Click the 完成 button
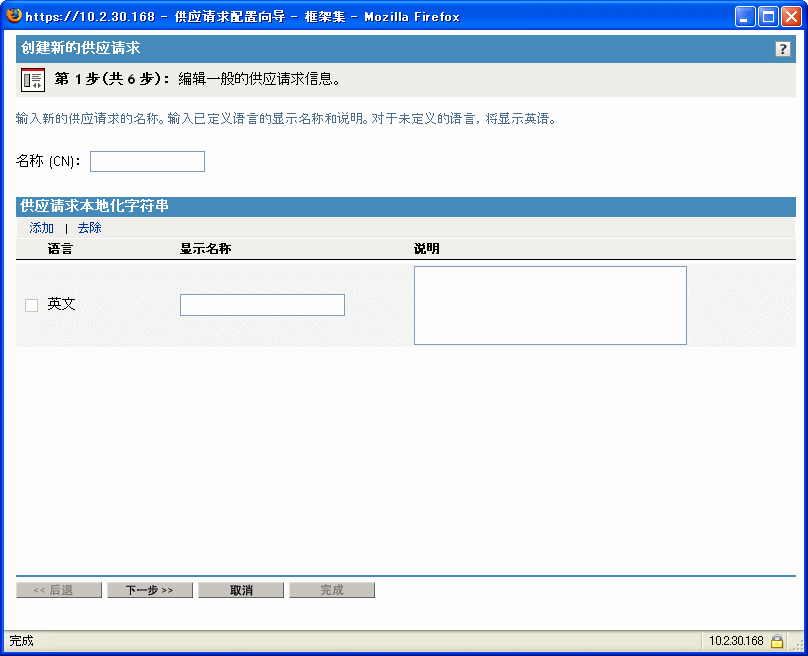 [x=332, y=589]
